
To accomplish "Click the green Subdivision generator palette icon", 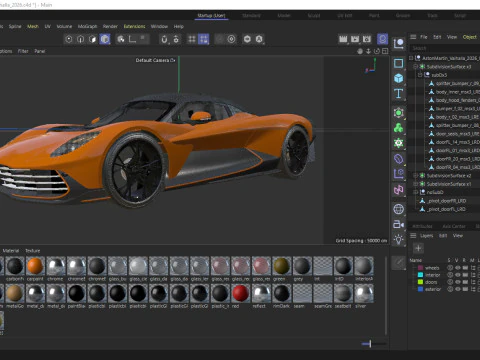I will point(399,113).
